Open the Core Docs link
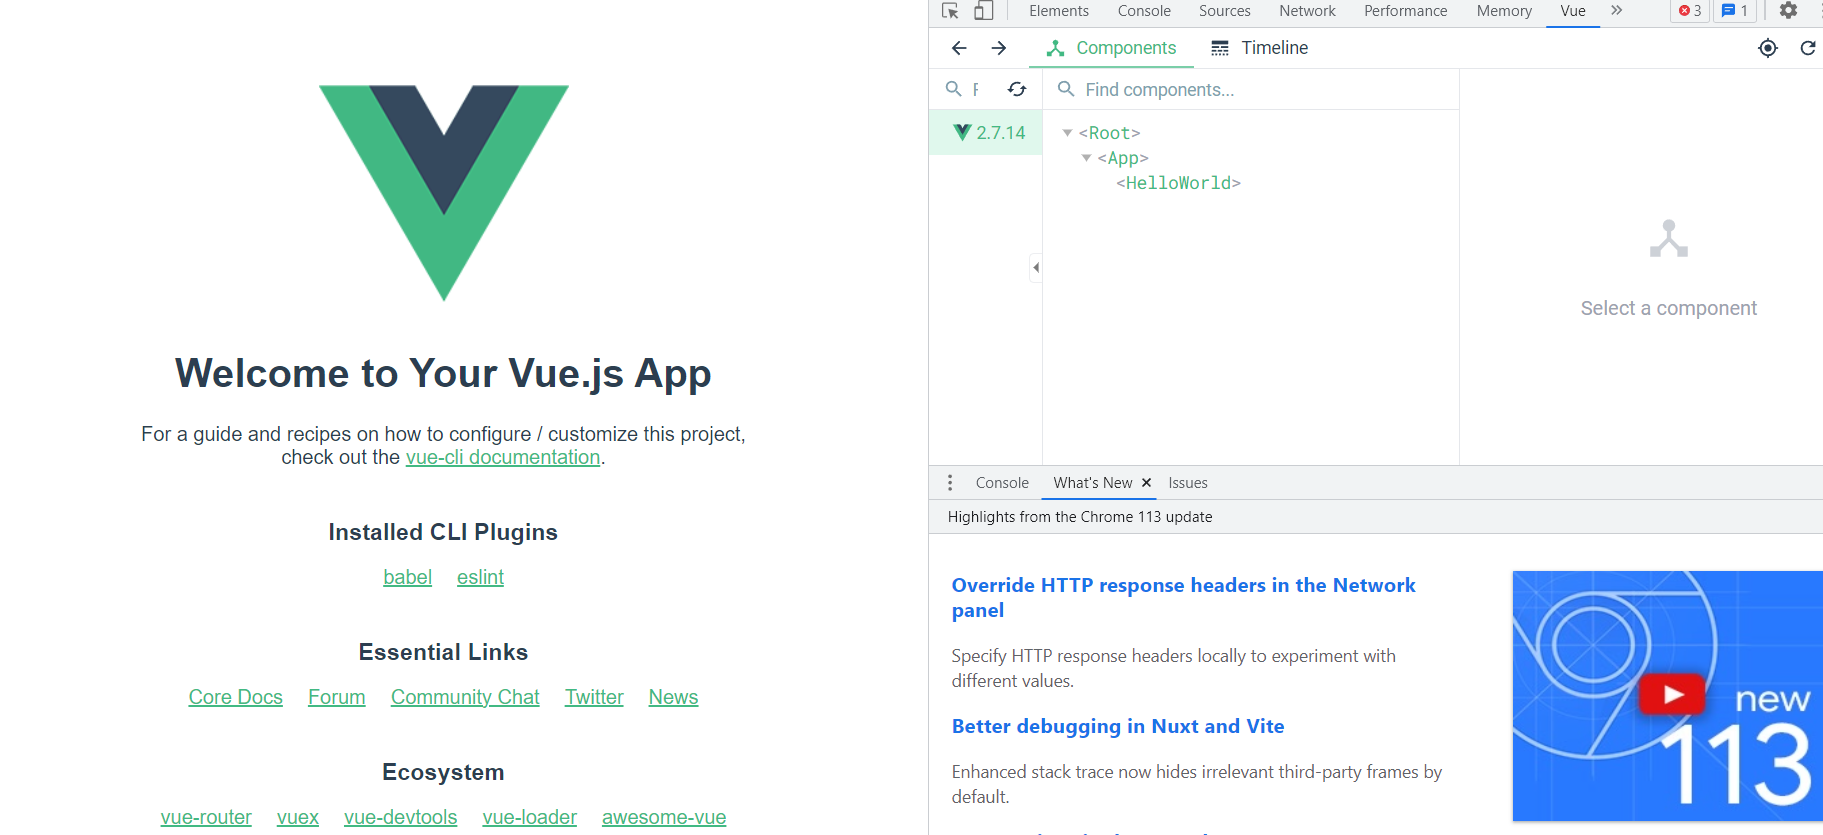Screen dimensions: 1823x835 [x=236, y=697]
